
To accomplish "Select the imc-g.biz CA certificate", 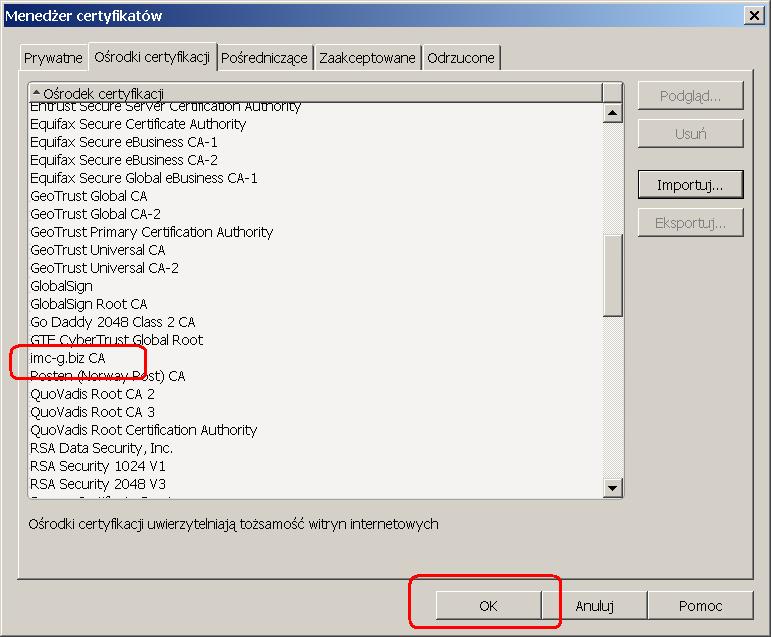I will tap(68, 358).
